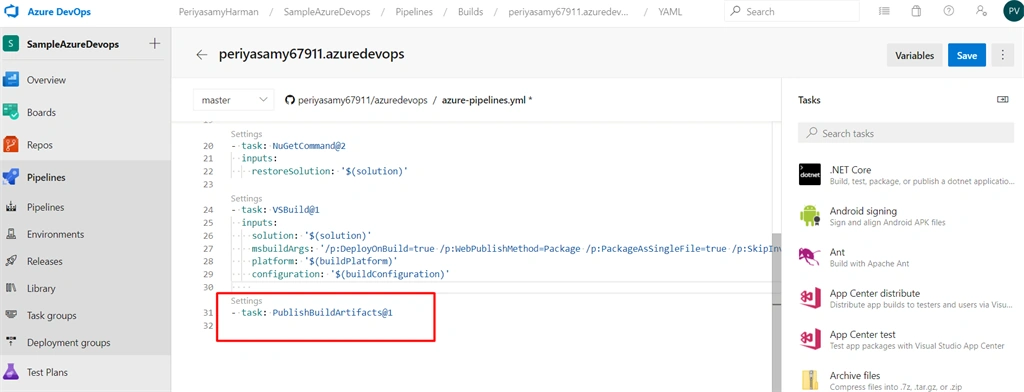Open the work items list icon
1024x392 pixels.
(x=884, y=11)
